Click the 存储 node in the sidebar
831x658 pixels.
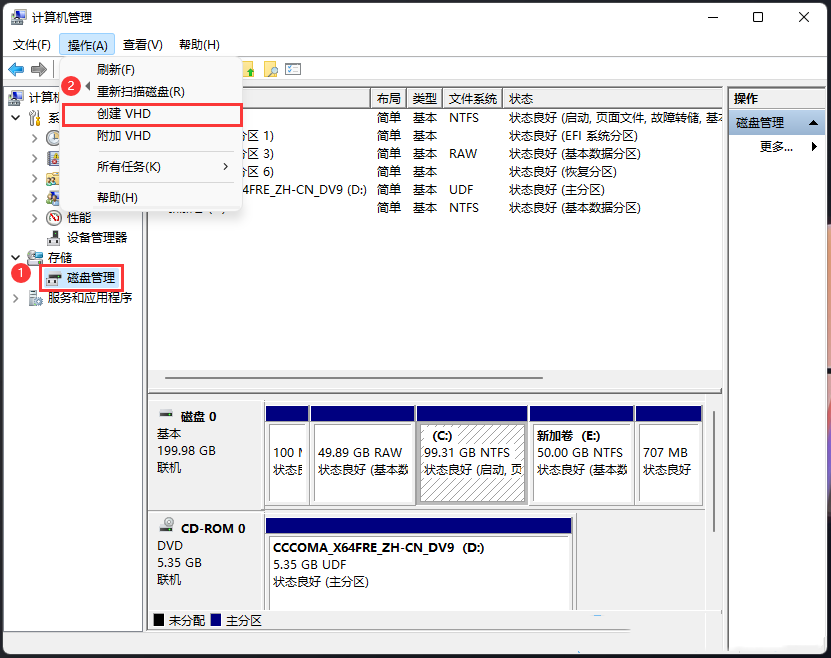pyautogui.click(x=62, y=257)
